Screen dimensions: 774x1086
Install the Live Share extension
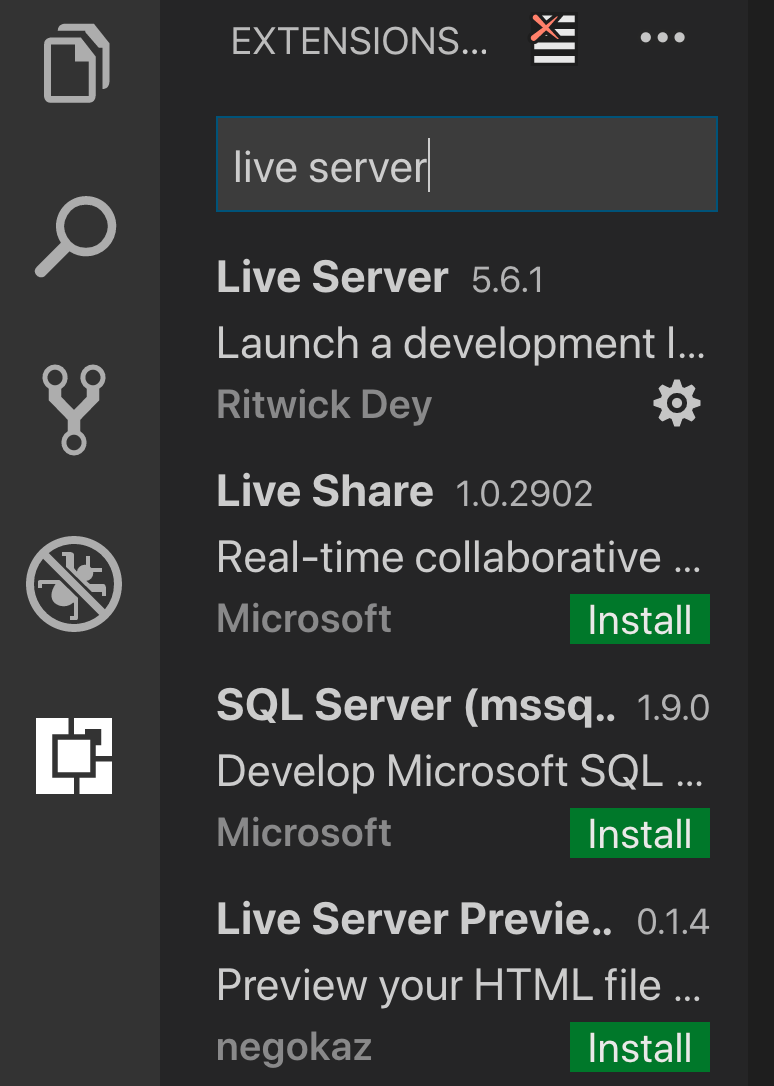click(x=639, y=619)
